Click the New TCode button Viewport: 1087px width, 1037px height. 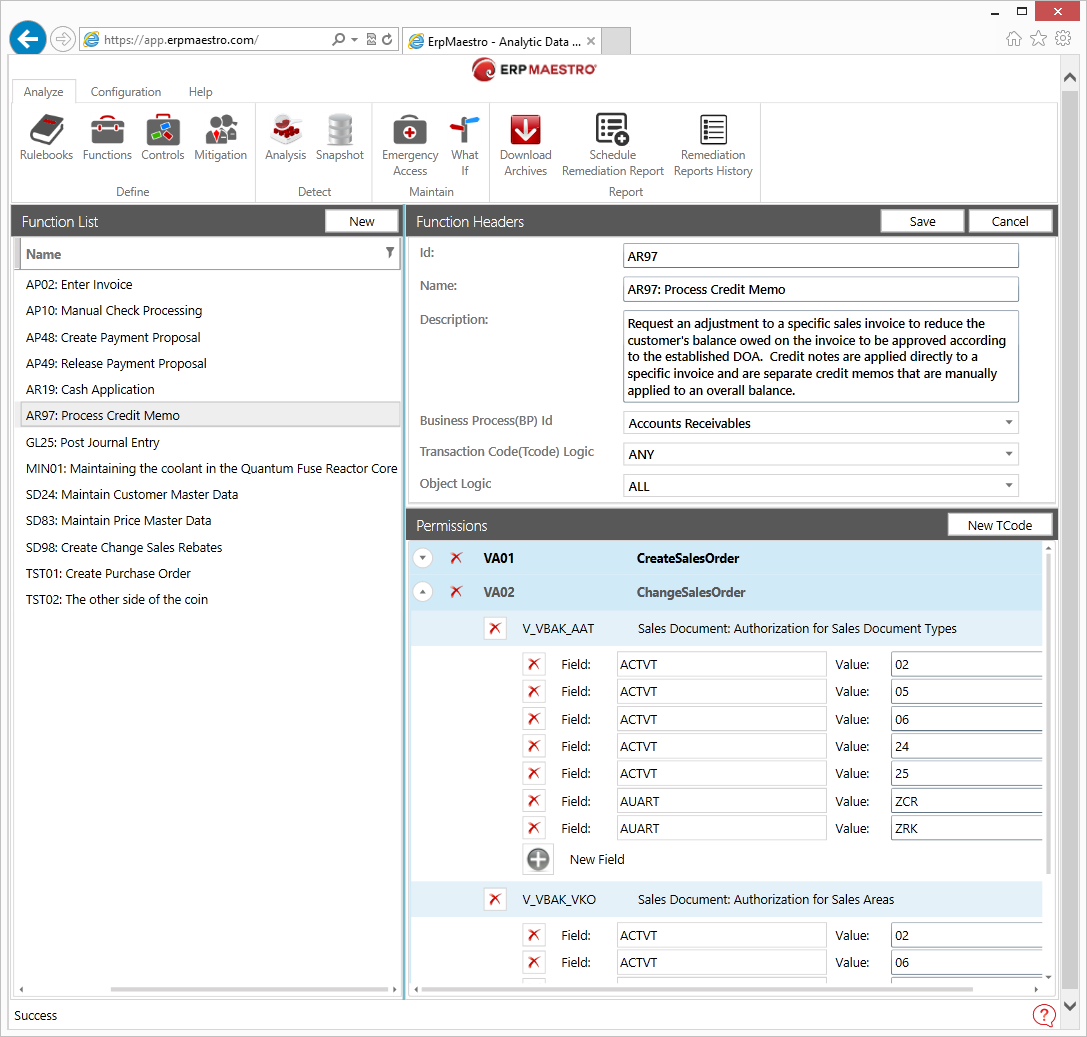coord(999,525)
